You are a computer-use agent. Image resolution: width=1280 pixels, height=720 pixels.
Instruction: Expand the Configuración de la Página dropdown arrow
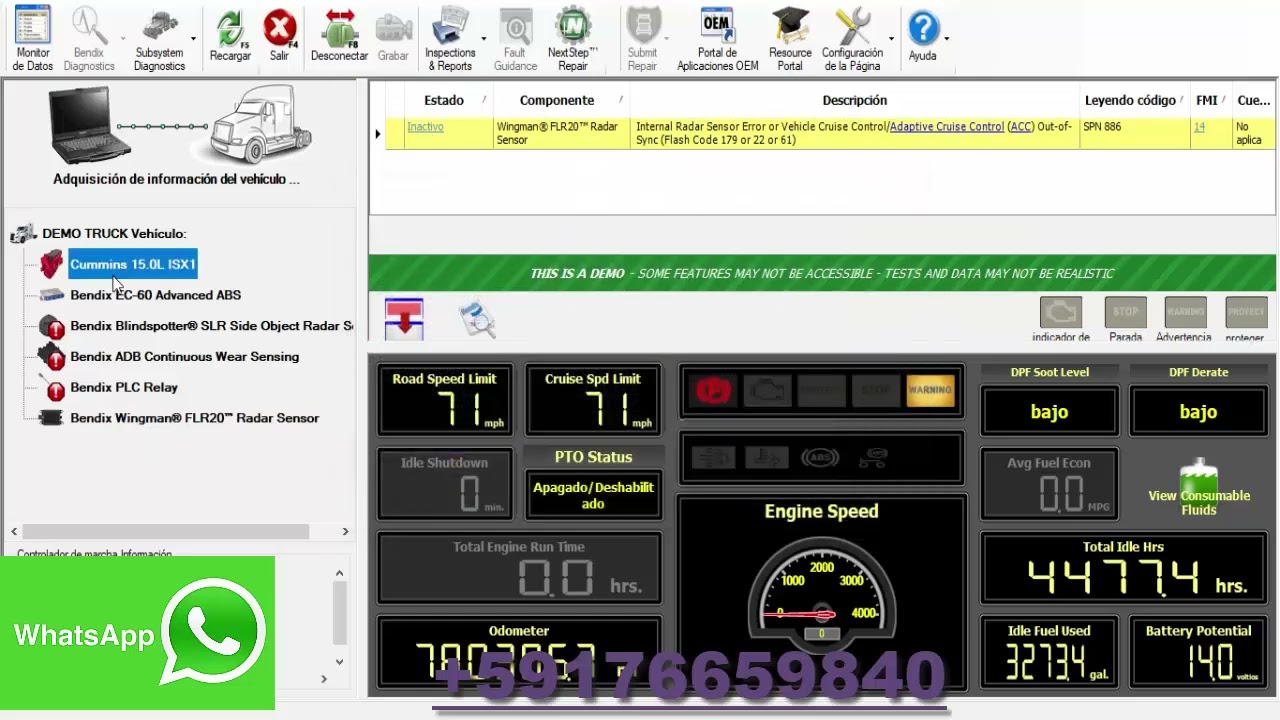pos(891,40)
